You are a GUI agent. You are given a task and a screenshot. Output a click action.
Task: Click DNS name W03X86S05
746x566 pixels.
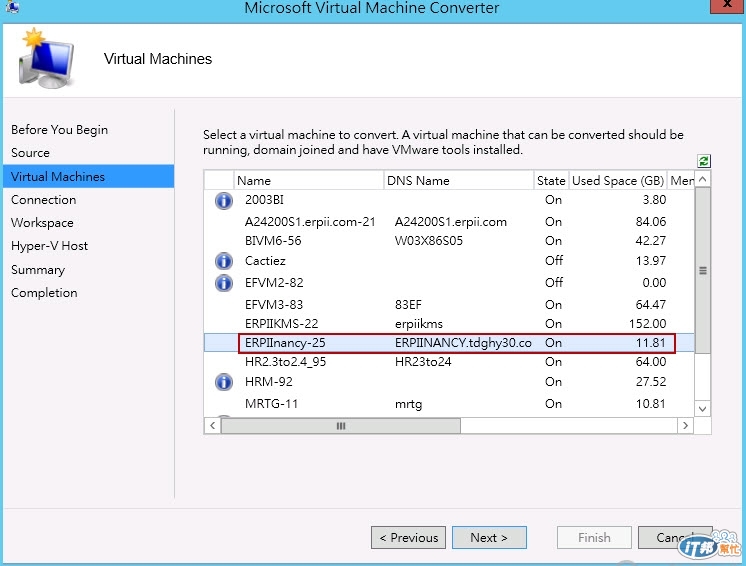point(429,241)
